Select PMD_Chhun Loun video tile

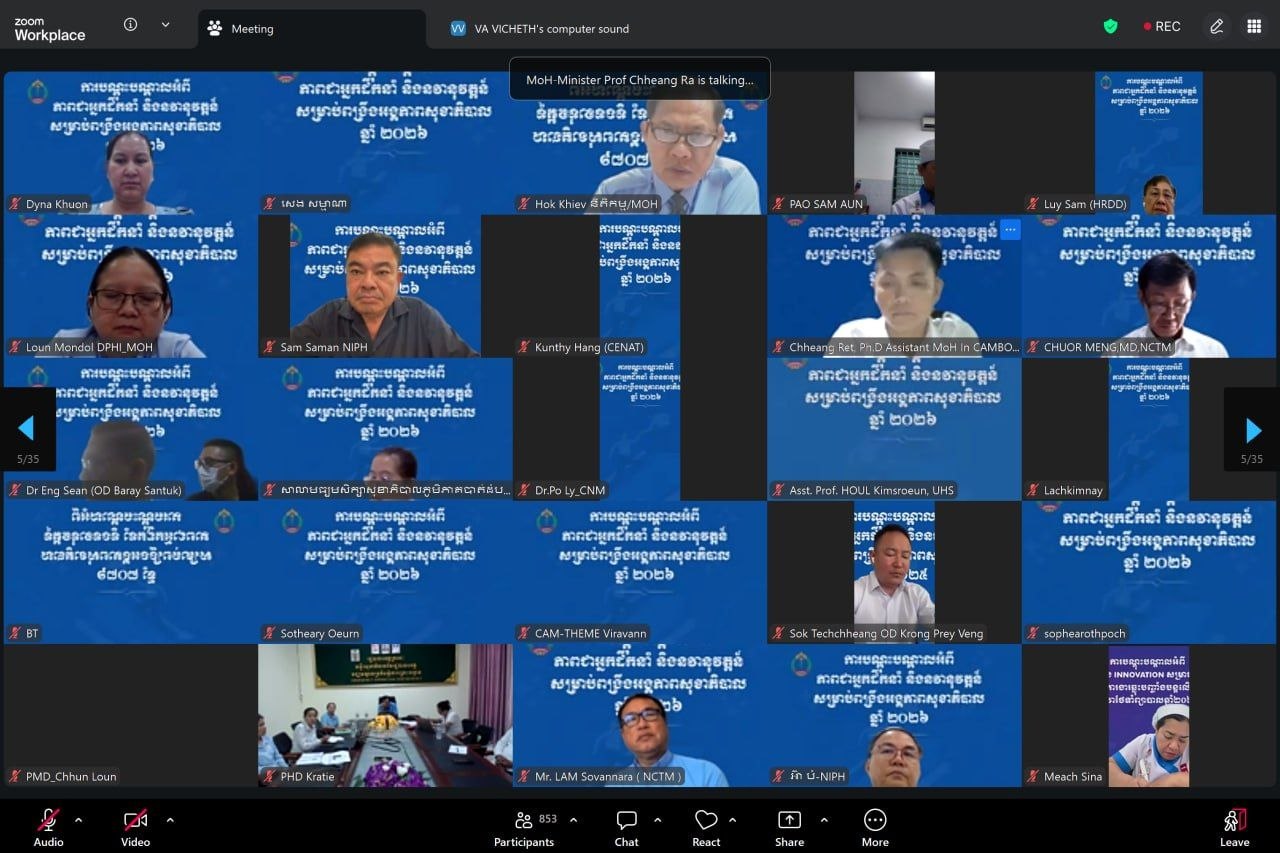[131, 715]
